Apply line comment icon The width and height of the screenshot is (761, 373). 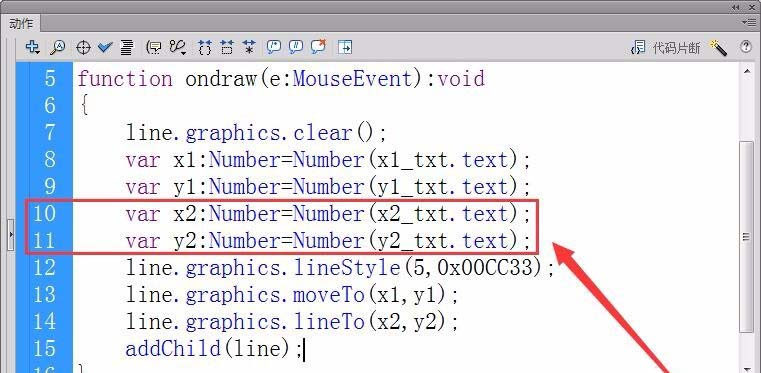tap(296, 47)
